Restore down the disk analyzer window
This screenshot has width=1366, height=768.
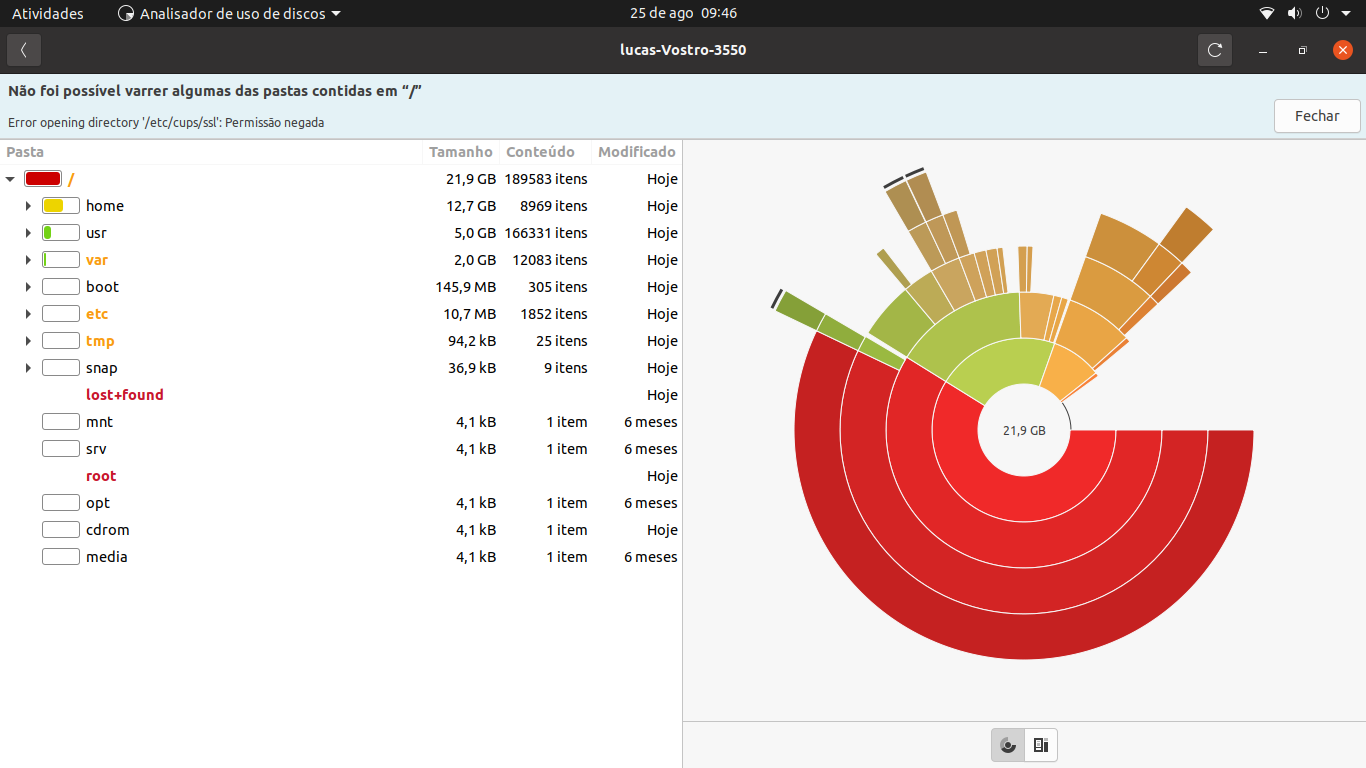(x=1302, y=50)
